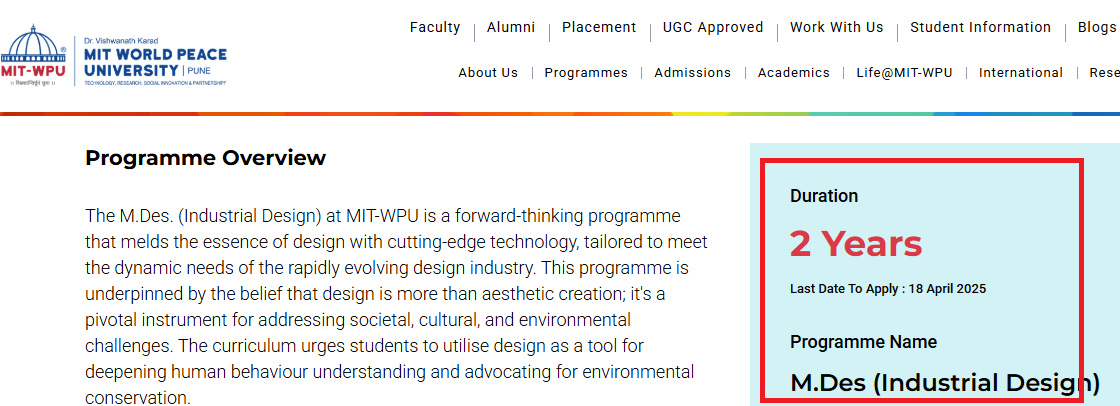Click the M.Des (Industrial Design) programme name
The image size is (1120, 406).
tap(944, 383)
